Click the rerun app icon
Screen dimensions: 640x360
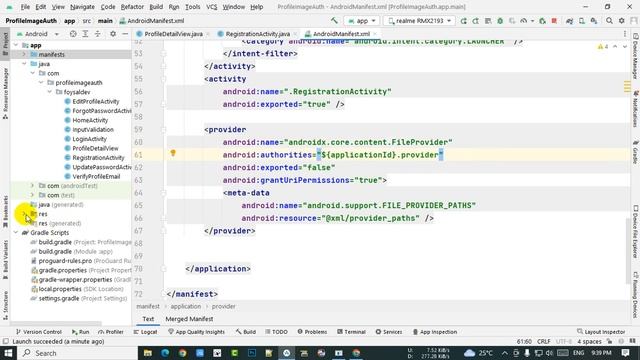click(x=463, y=21)
